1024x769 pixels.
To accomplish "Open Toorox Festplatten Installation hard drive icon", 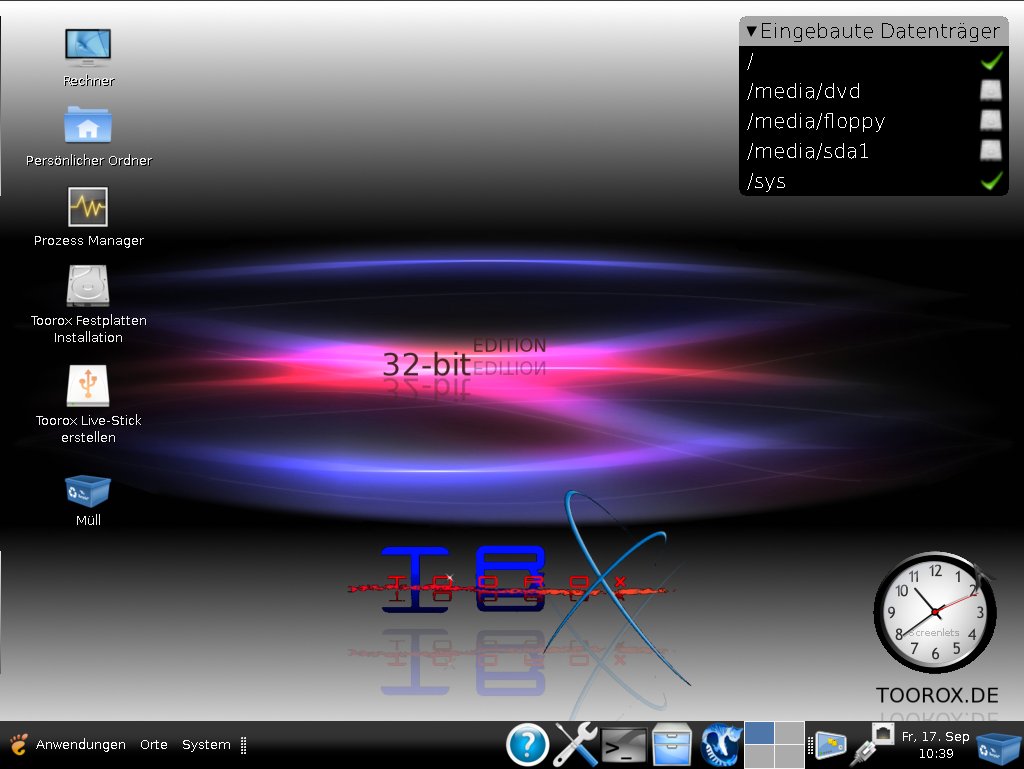I will (88, 286).
